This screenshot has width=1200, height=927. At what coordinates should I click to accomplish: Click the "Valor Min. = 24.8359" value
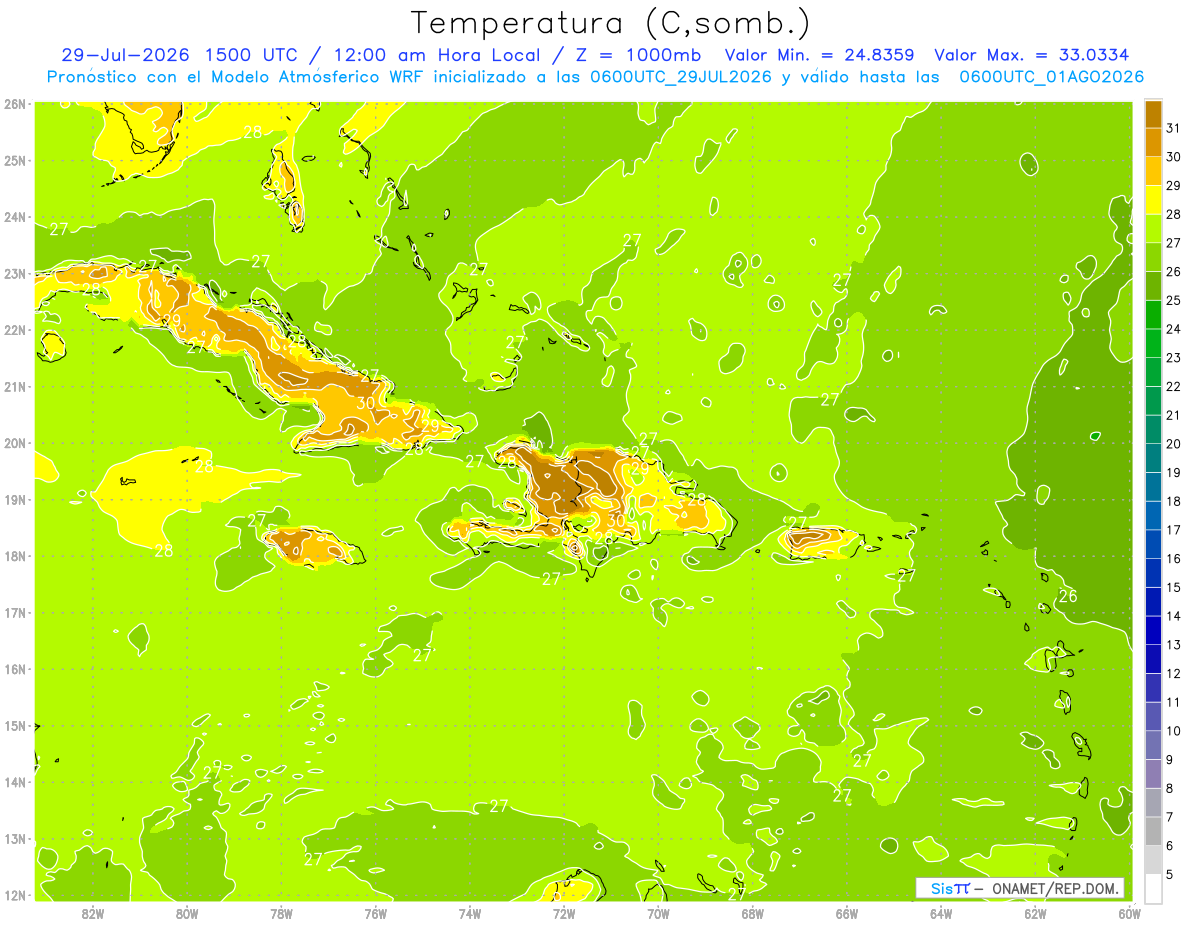pos(821,55)
